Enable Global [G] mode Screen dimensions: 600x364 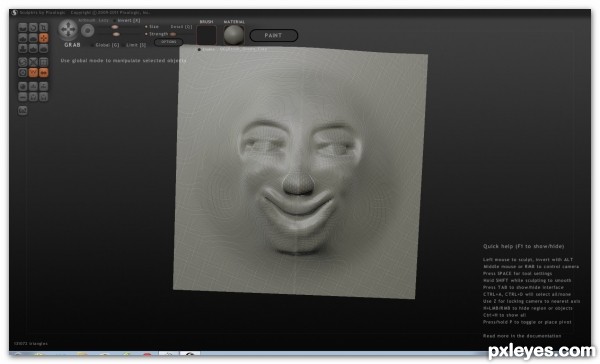pos(105,45)
